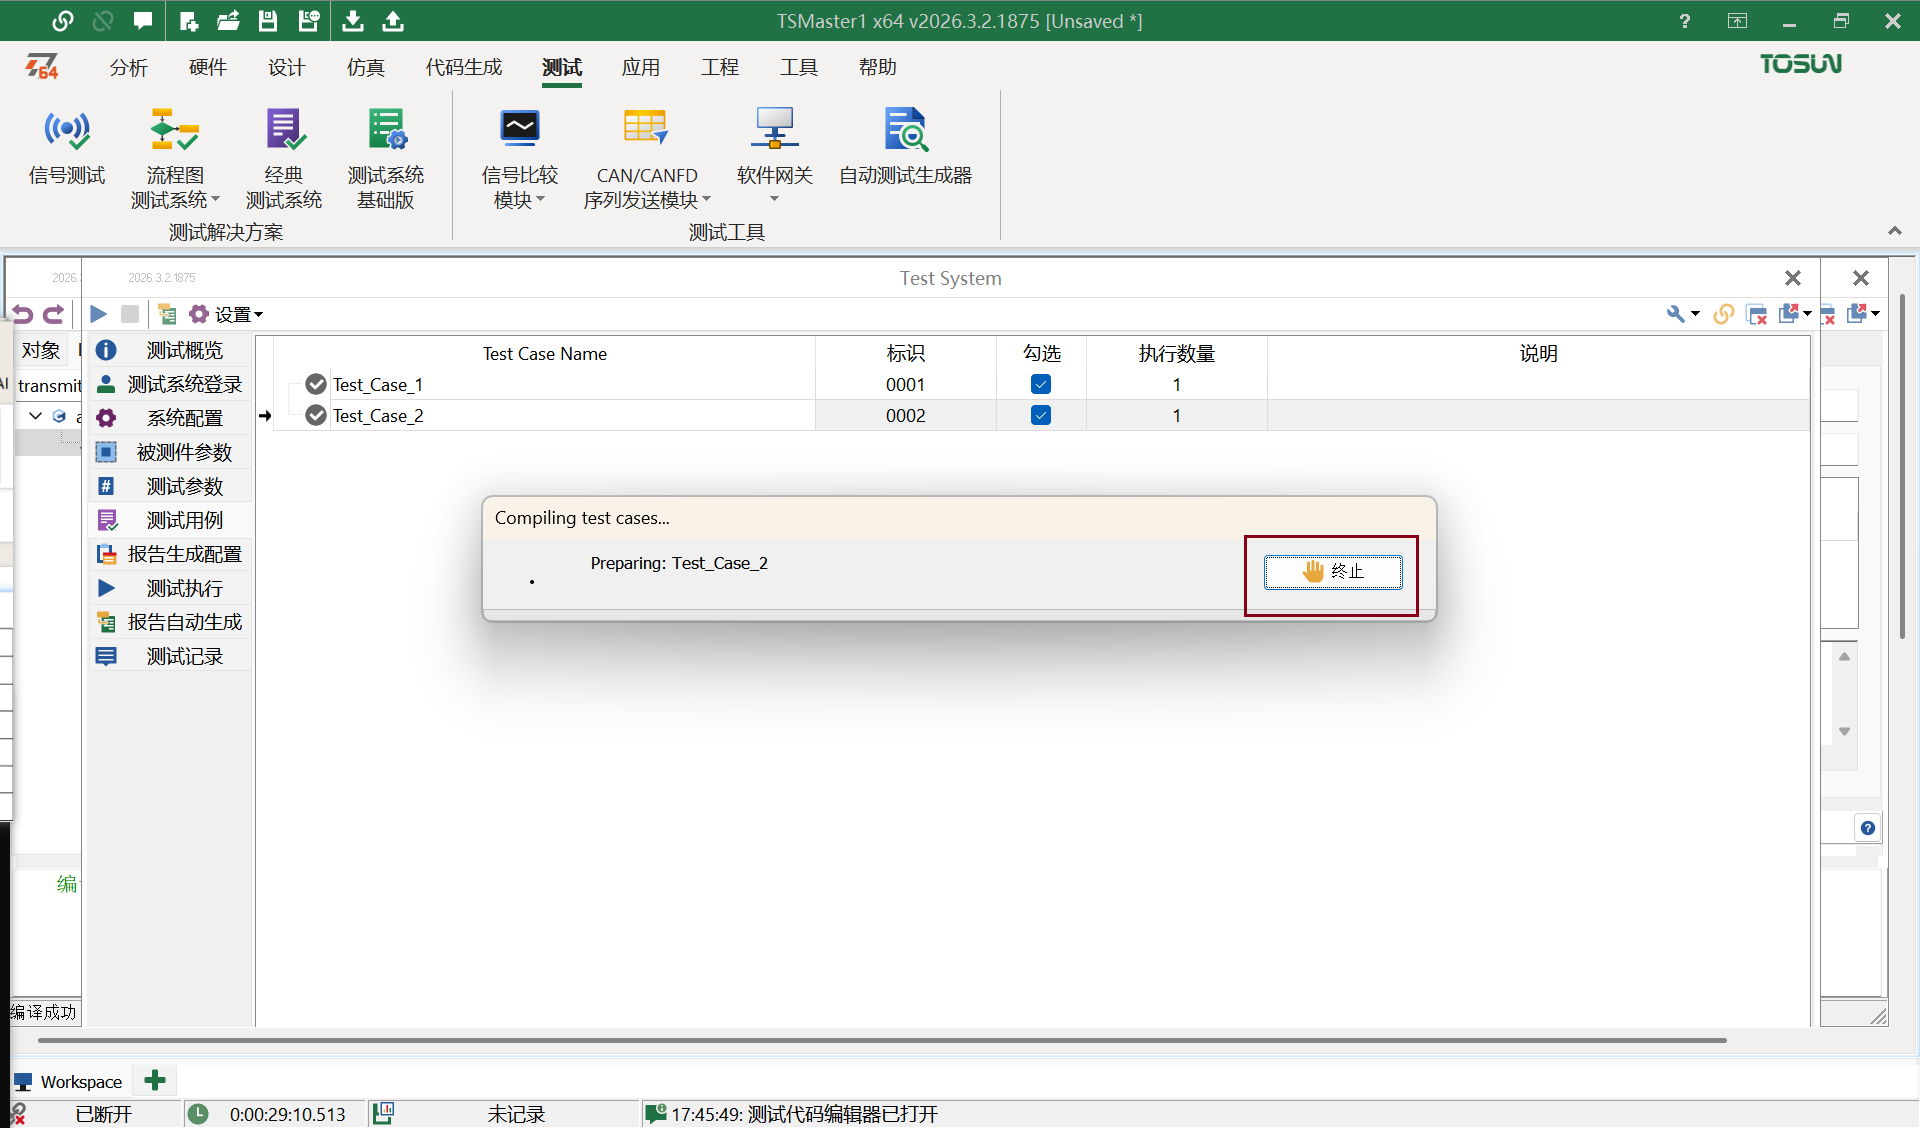The width and height of the screenshot is (1920, 1128).
Task: Click the 终止 button to abort compiling
Action: tap(1333, 572)
